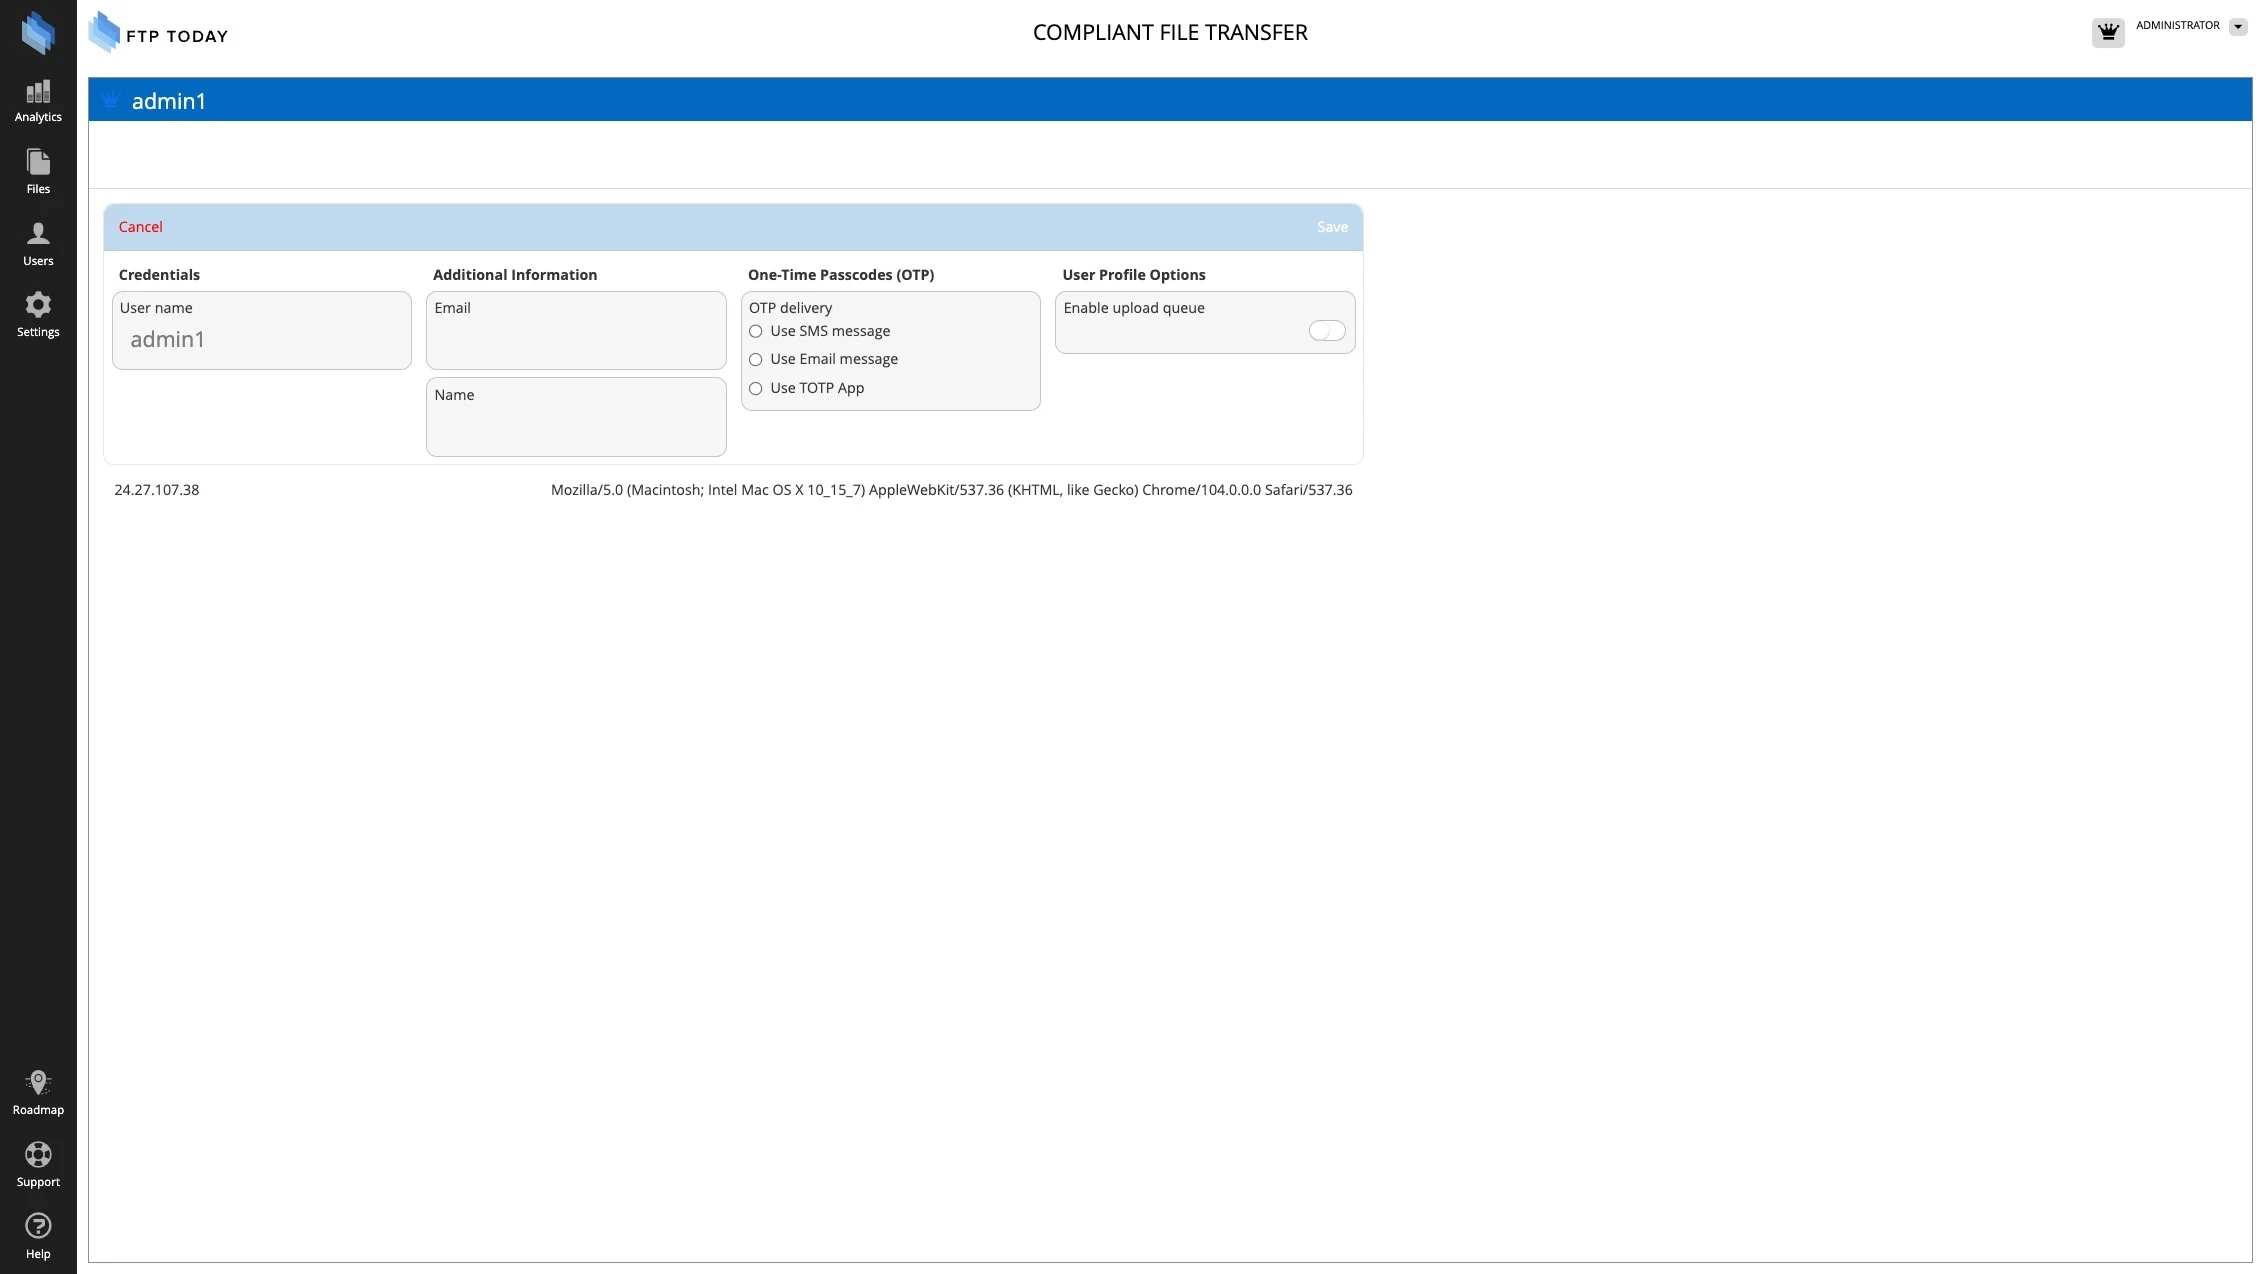Open the Roadmap pin icon
This screenshot has height=1274, width=2264.
pyautogui.click(x=38, y=1084)
